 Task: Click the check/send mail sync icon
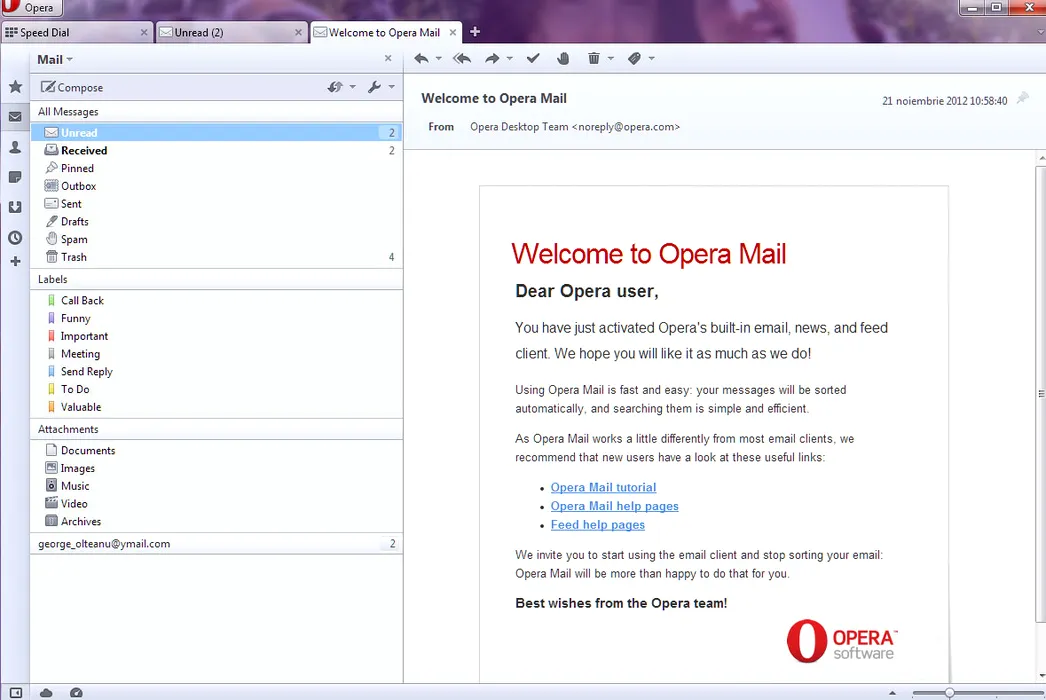[x=335, y=87]
